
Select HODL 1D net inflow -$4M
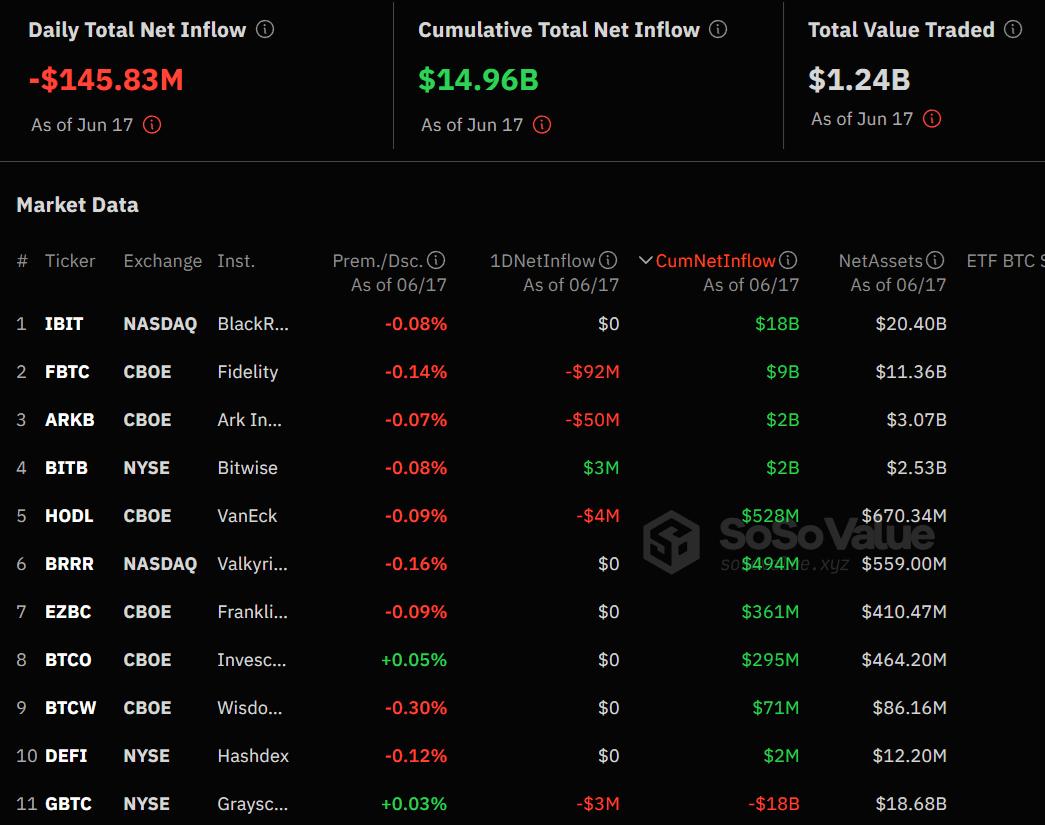(598, 516)
